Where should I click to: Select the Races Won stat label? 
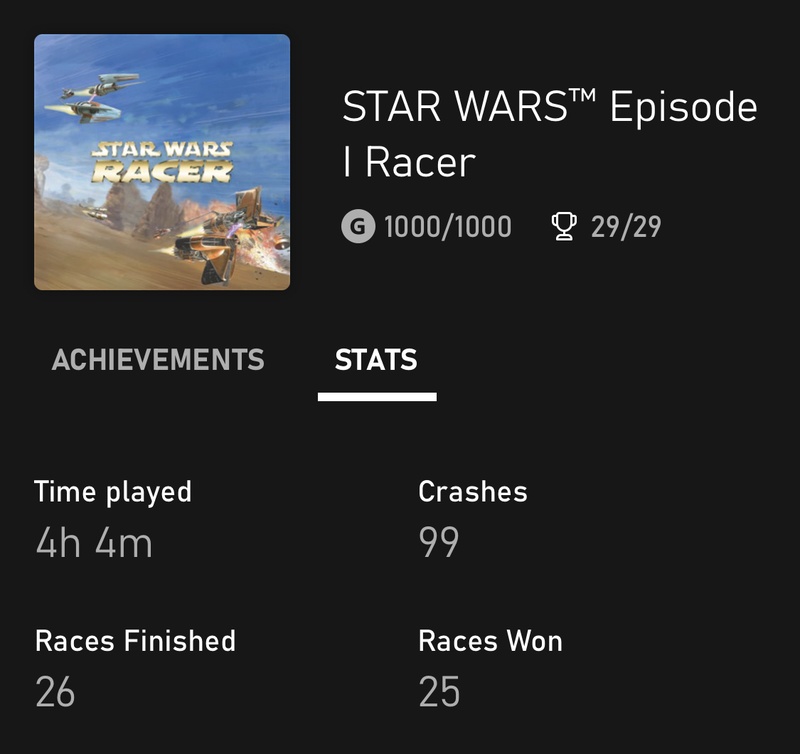coord(490,641)
